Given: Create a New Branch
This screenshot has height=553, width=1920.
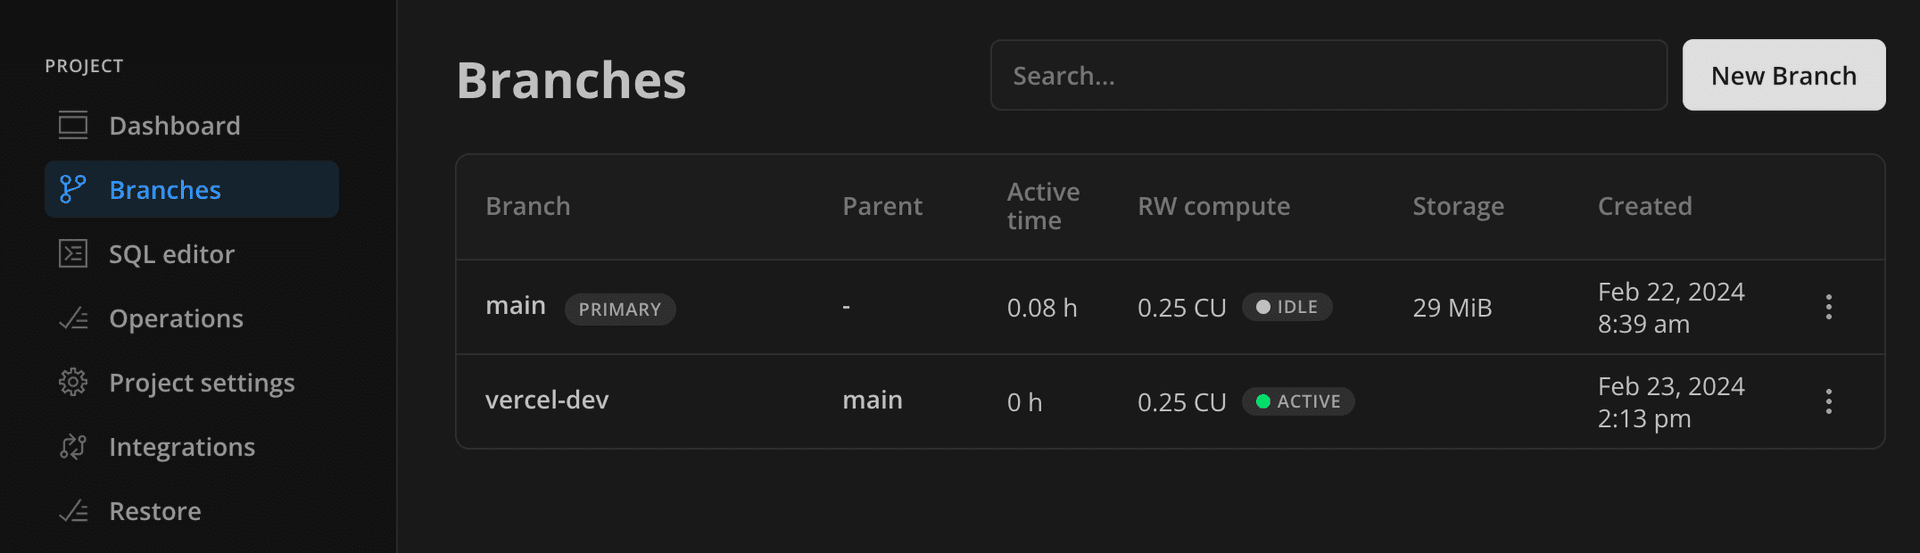Looking at the screenshot, I should click(1784, 75).
